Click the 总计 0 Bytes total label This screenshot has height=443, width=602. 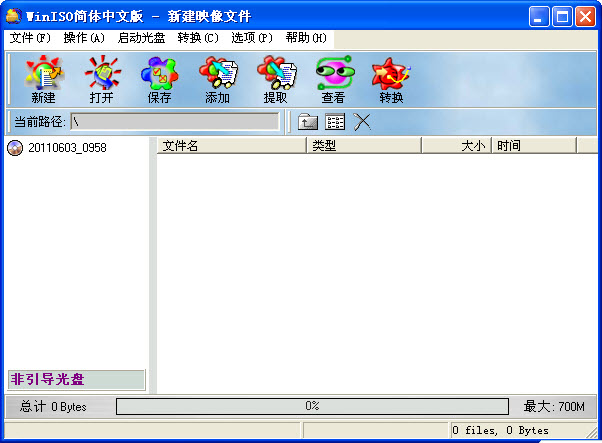(53, 407)
